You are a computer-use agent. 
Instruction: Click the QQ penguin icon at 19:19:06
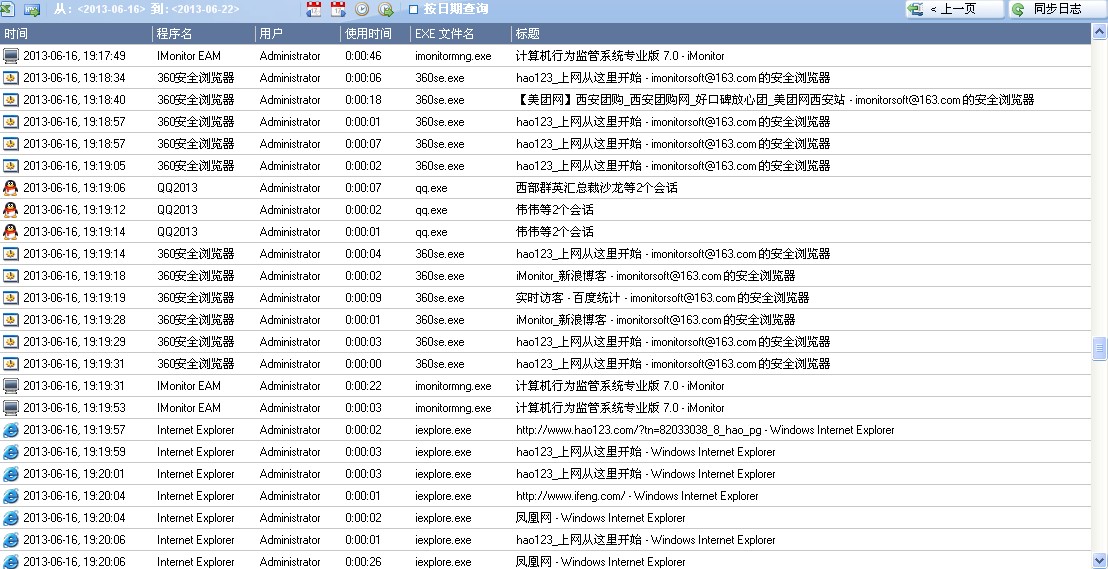tap(11, 187)
